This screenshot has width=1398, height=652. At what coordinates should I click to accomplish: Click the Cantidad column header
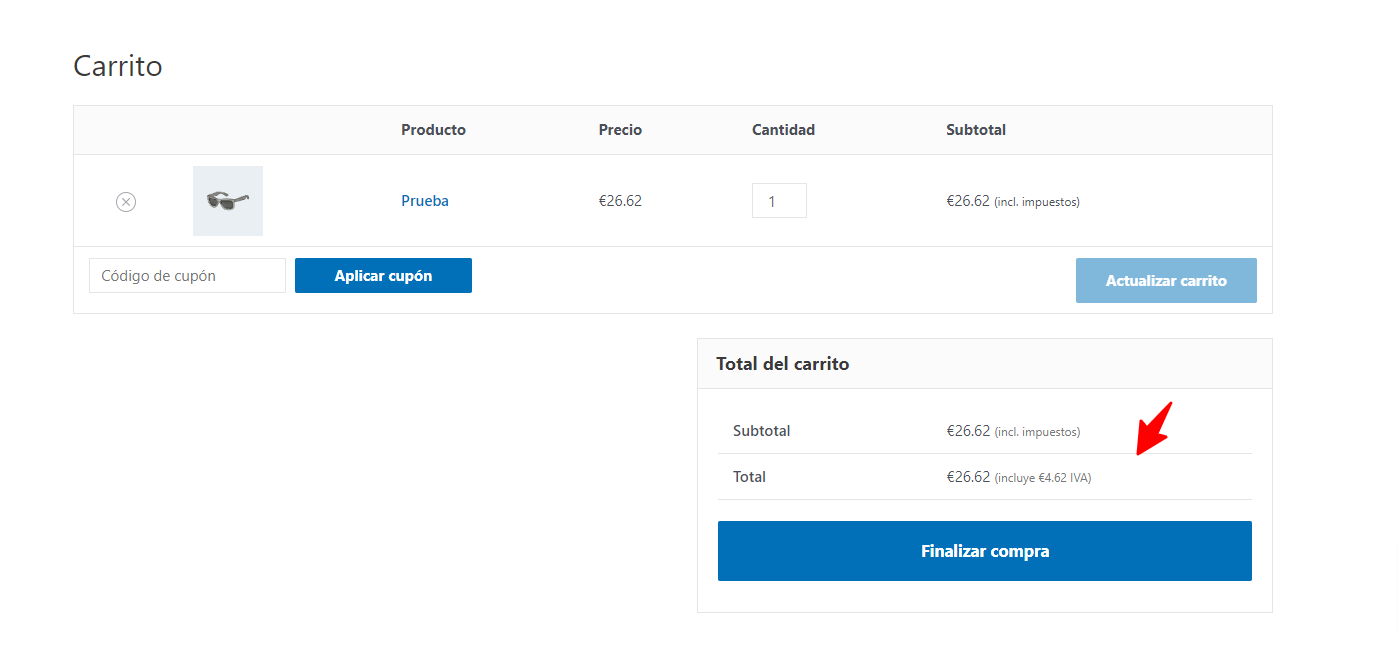783,130
